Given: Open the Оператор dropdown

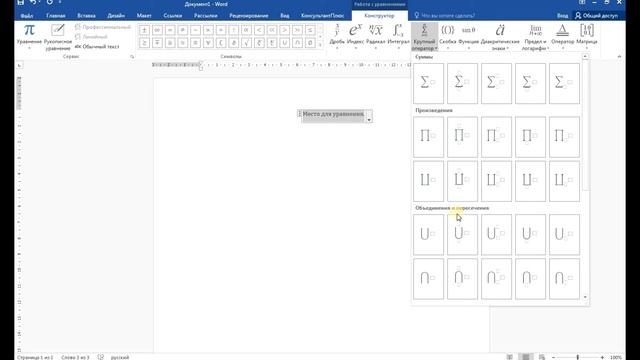Looking at the screenshot, I should tap(562, 36).
